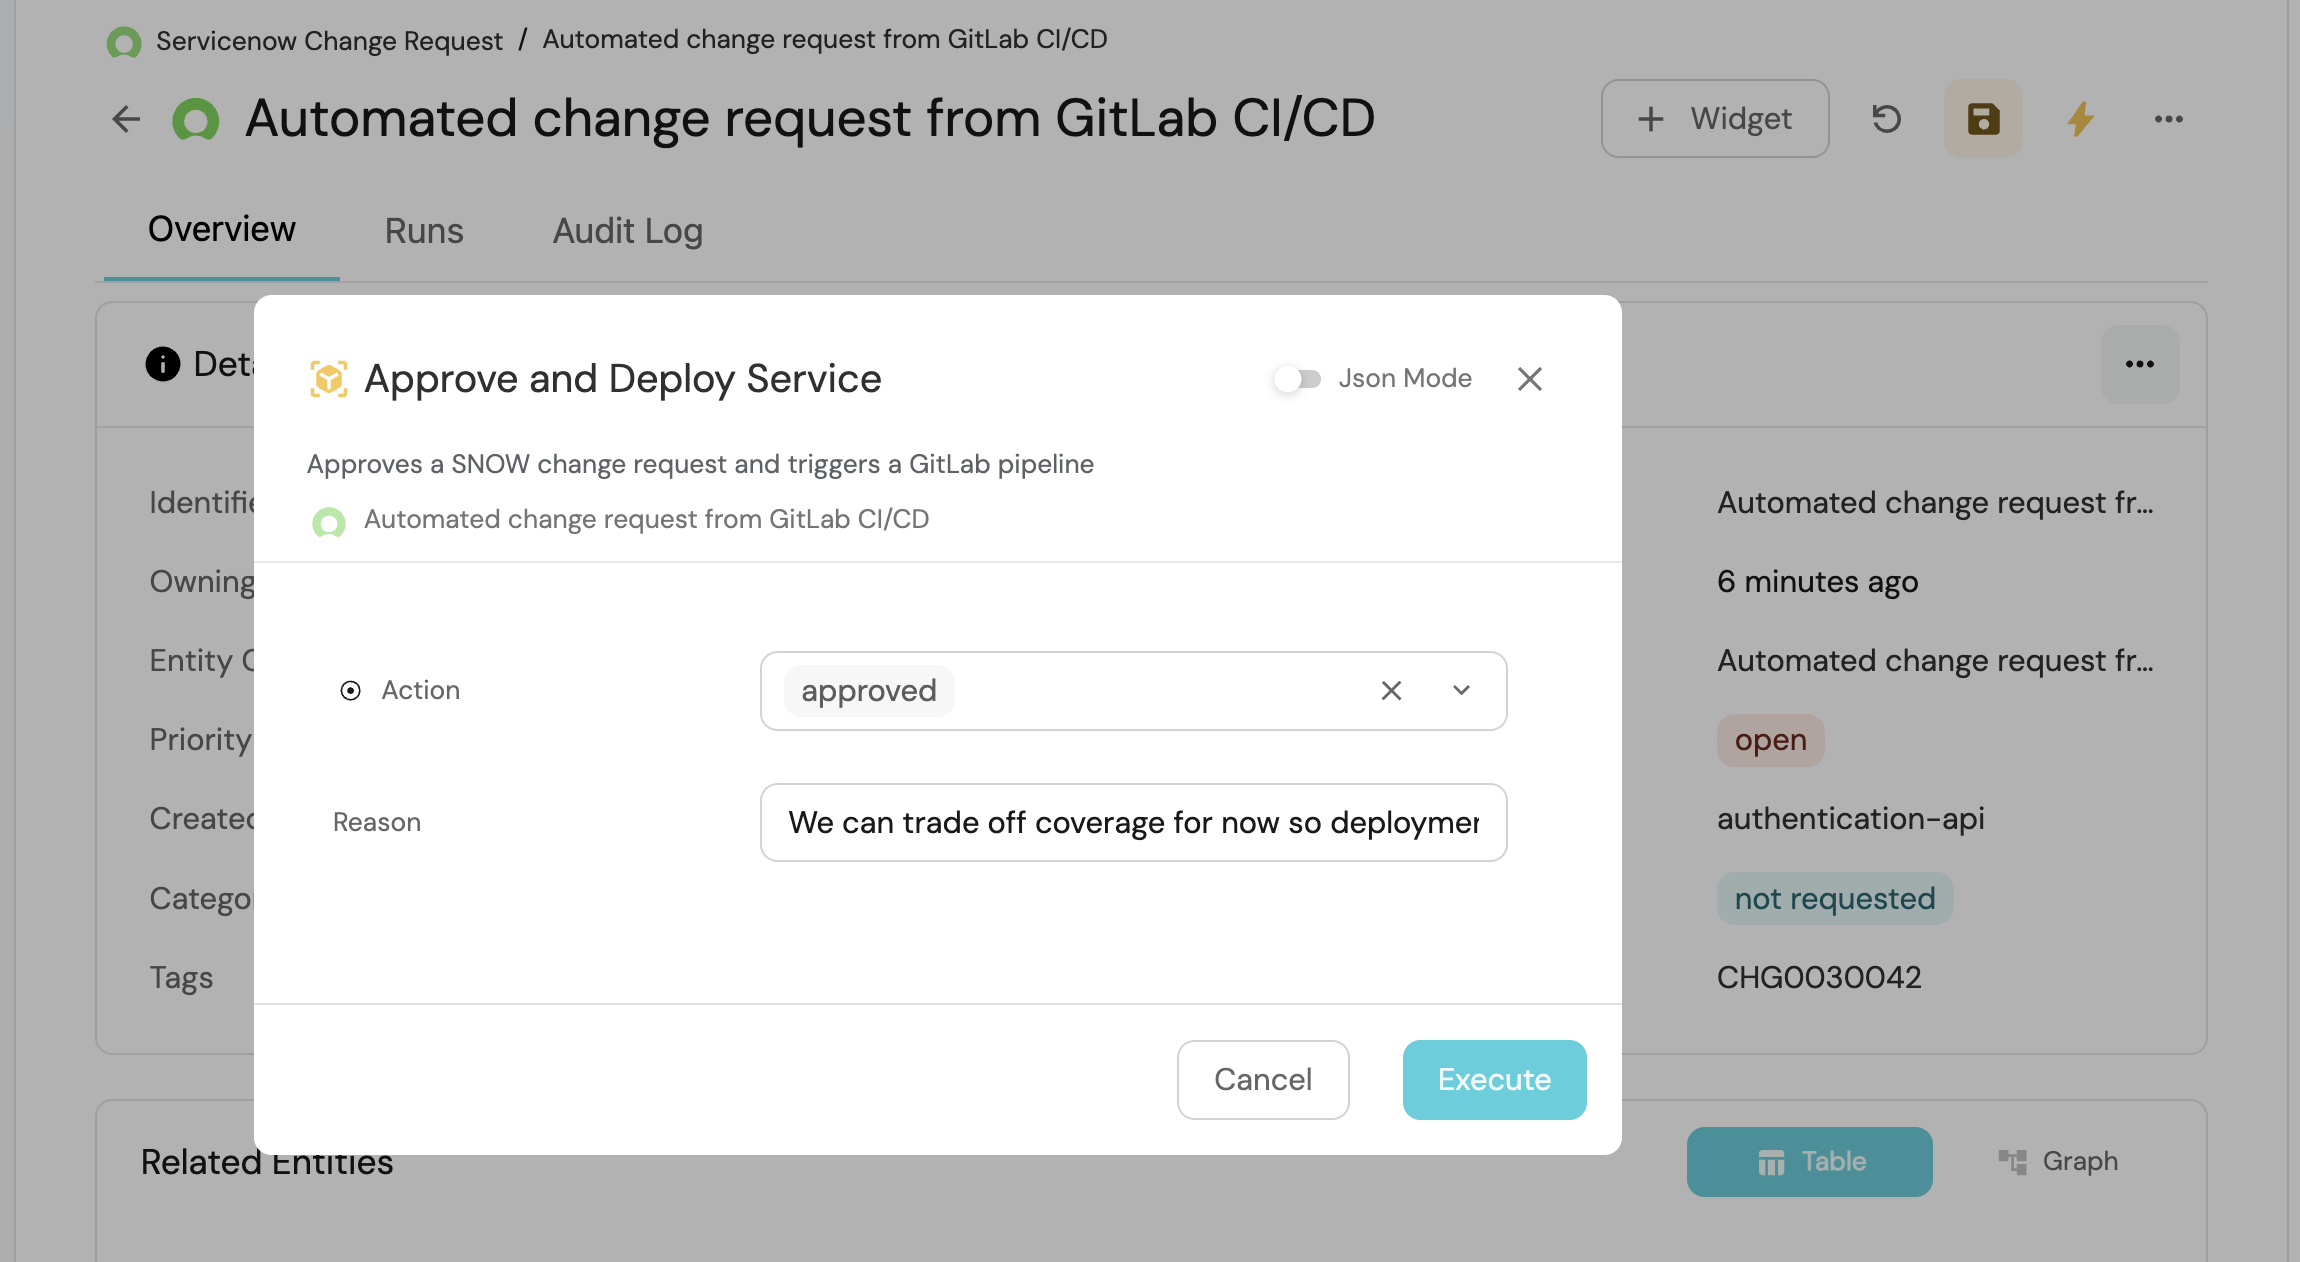Click the back arrow icon

126,119
